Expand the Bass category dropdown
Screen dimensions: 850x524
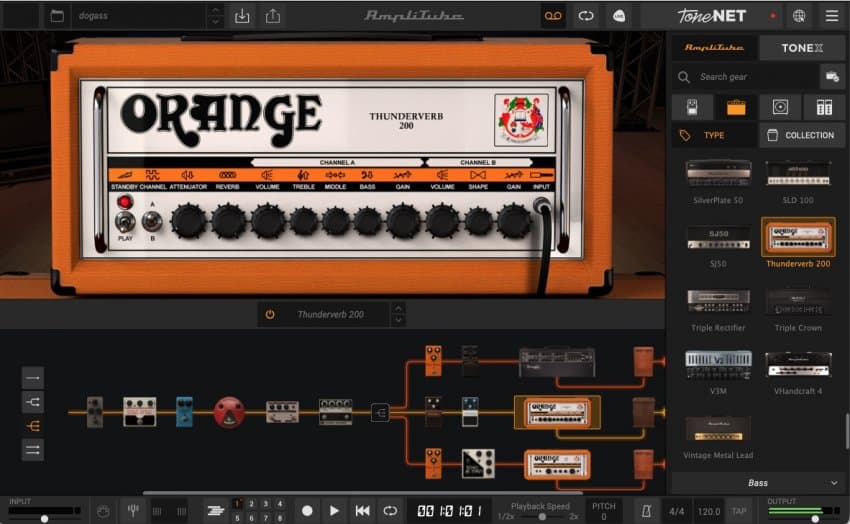click(x=758, y=483)
